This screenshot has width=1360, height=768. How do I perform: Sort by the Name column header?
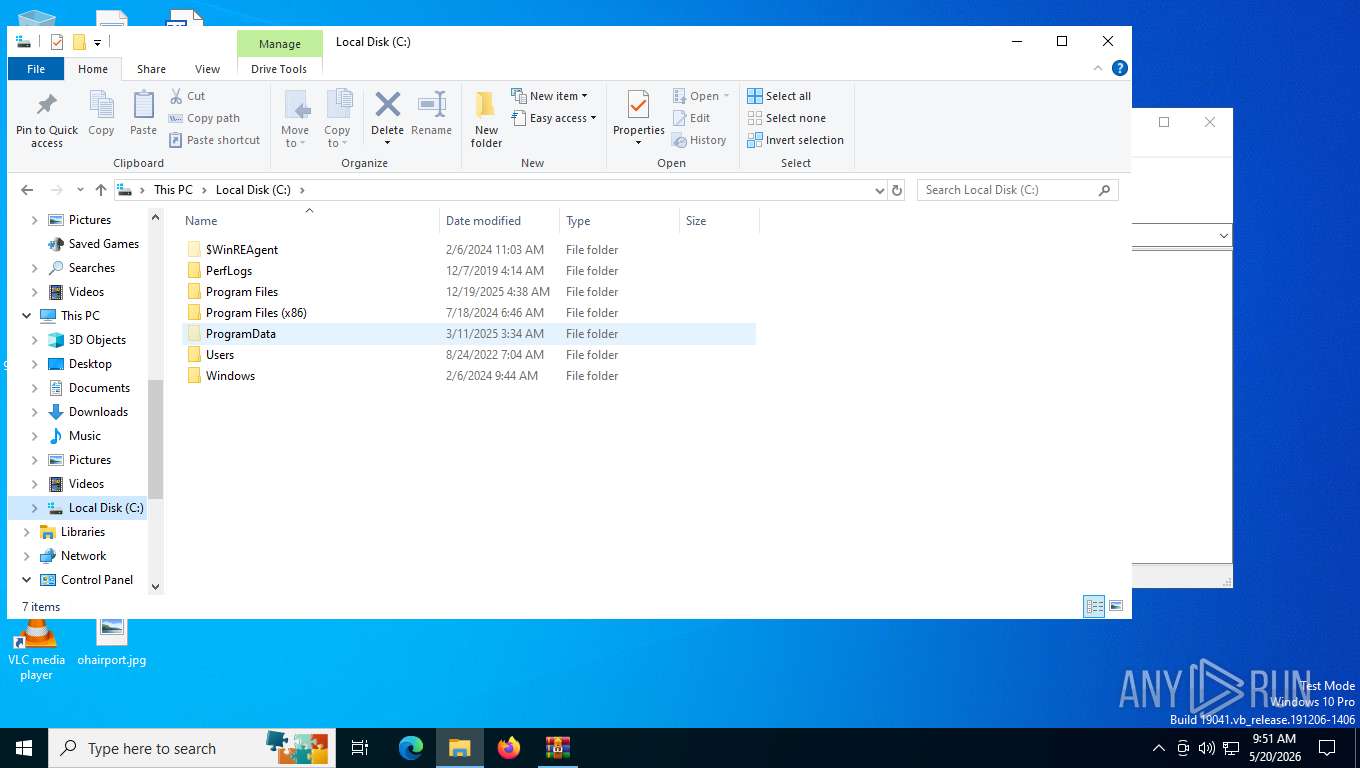(309, 221)
